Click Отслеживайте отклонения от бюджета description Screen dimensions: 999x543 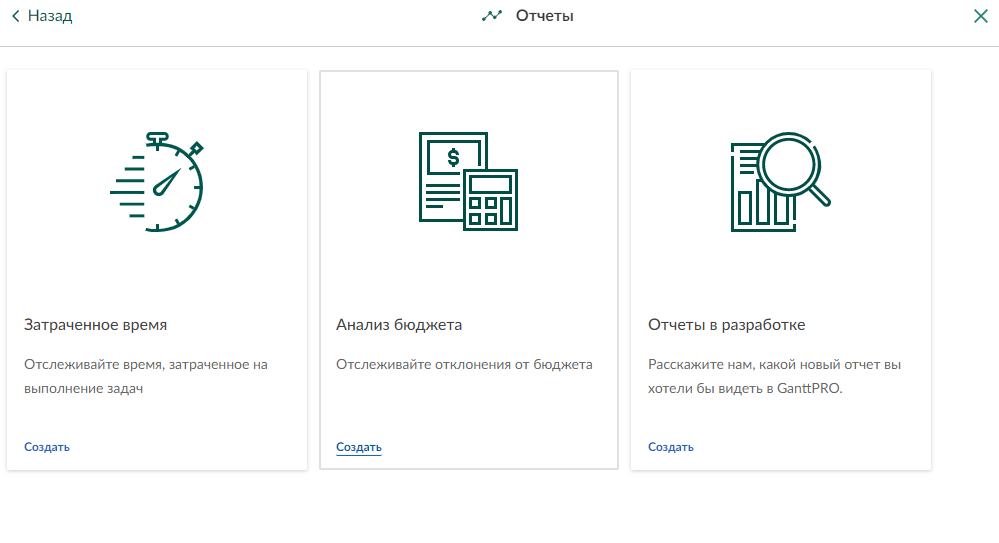[x=464, y=365]
